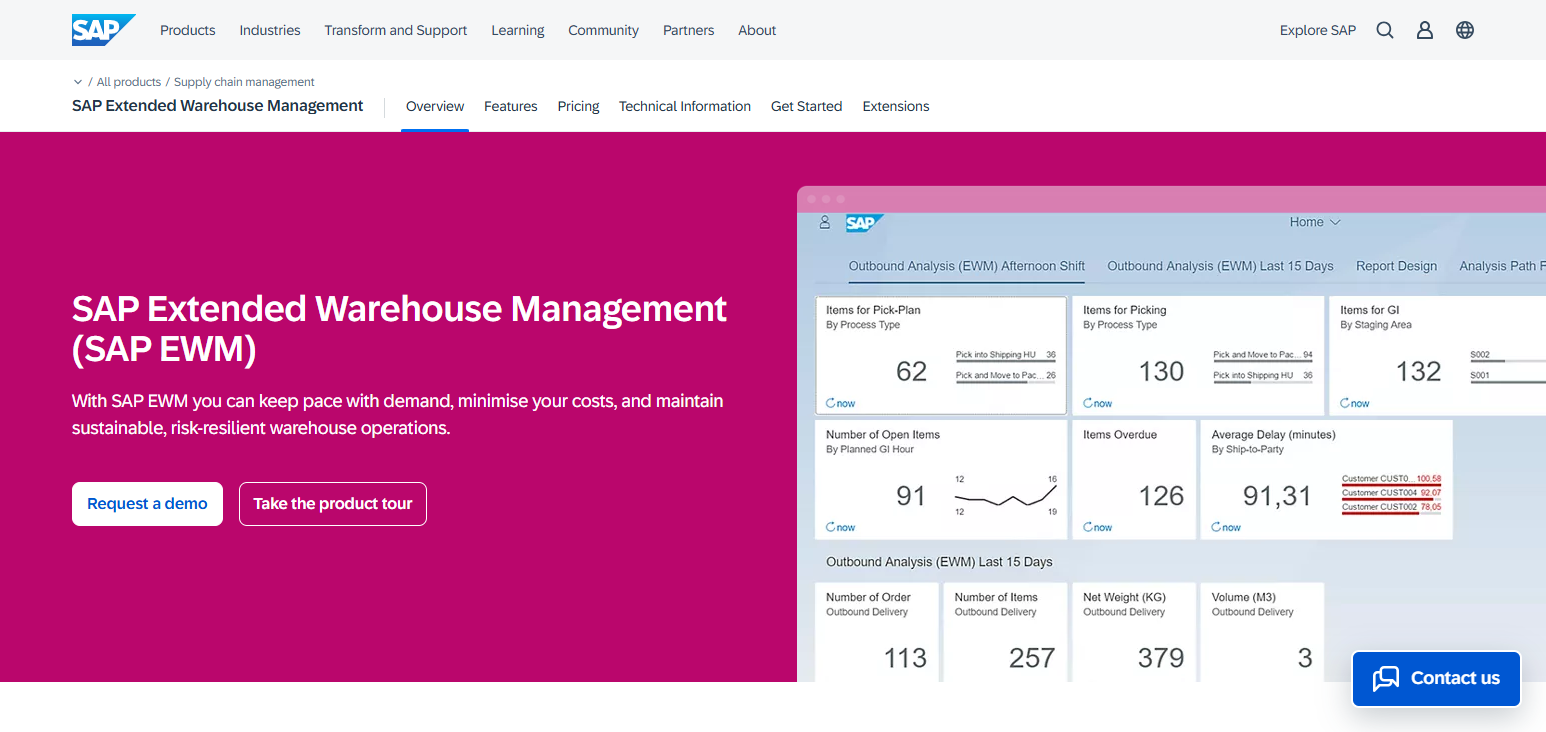The width and height of the screenshot is (1546, 732).
Task: Open the Learning menu
Action: [x=518, y=30]
